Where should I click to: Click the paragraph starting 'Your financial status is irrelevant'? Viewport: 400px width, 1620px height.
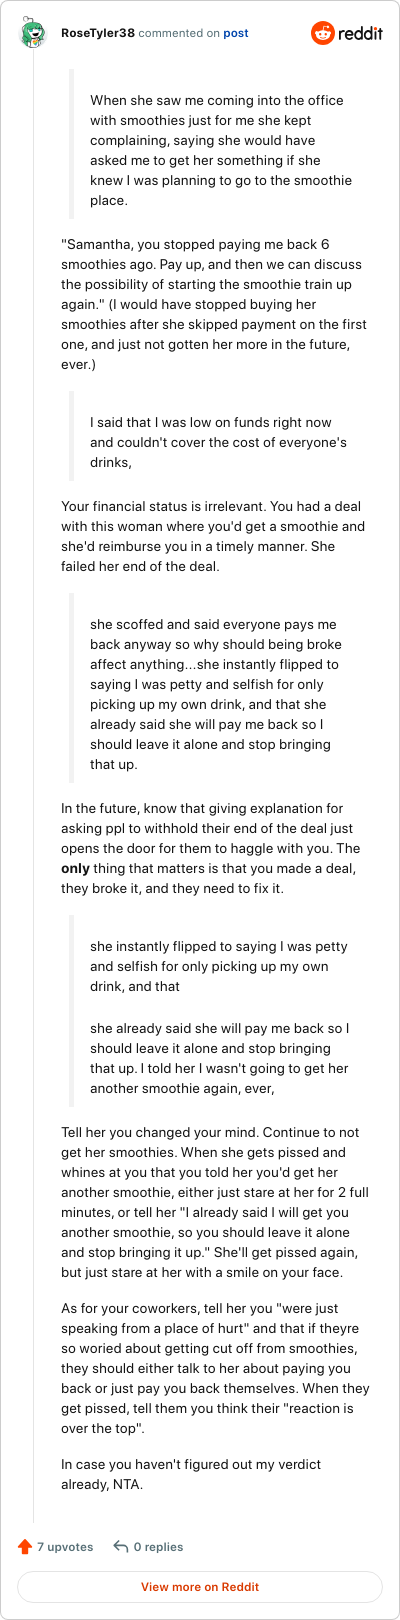(x=213, y=536)
